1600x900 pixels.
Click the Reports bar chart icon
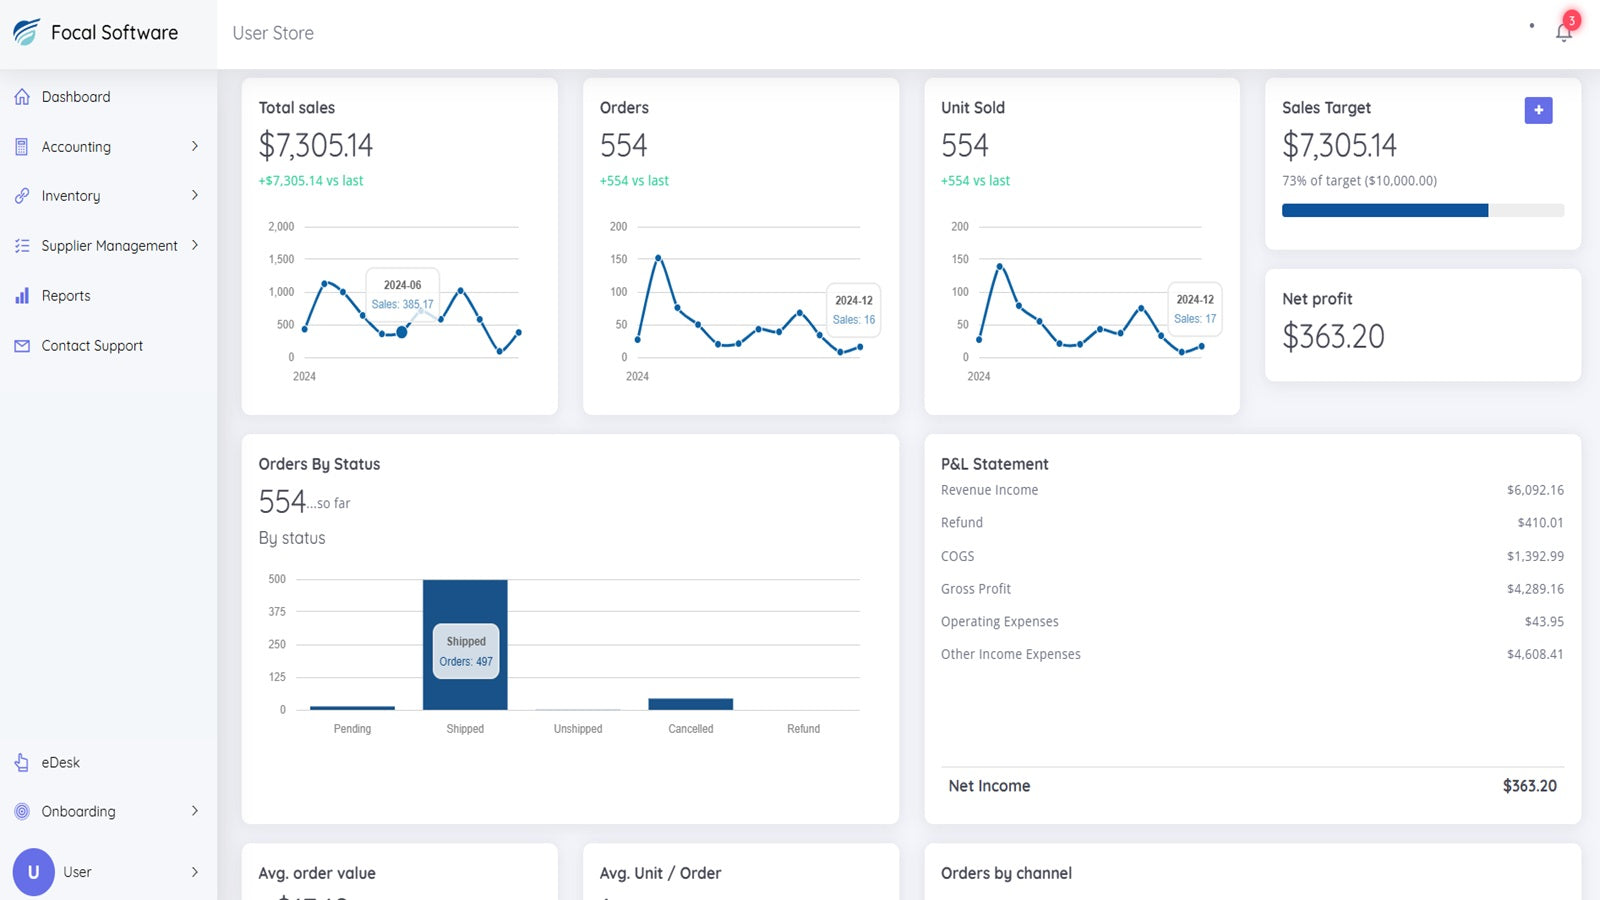coord(22,296)
